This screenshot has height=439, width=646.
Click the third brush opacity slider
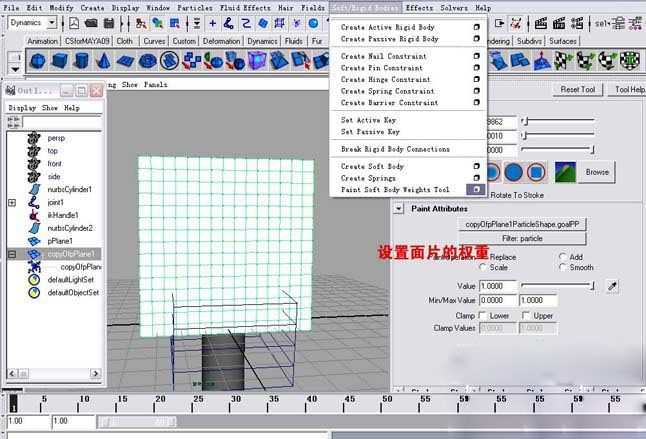(557, 149)
